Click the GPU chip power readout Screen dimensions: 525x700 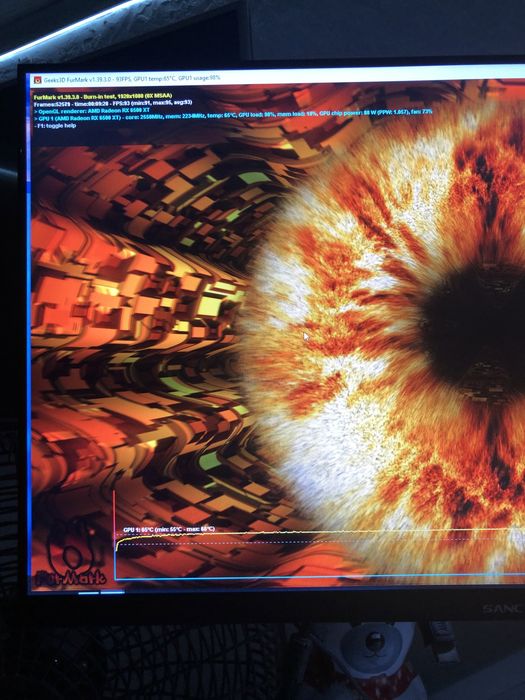point(347,114)
